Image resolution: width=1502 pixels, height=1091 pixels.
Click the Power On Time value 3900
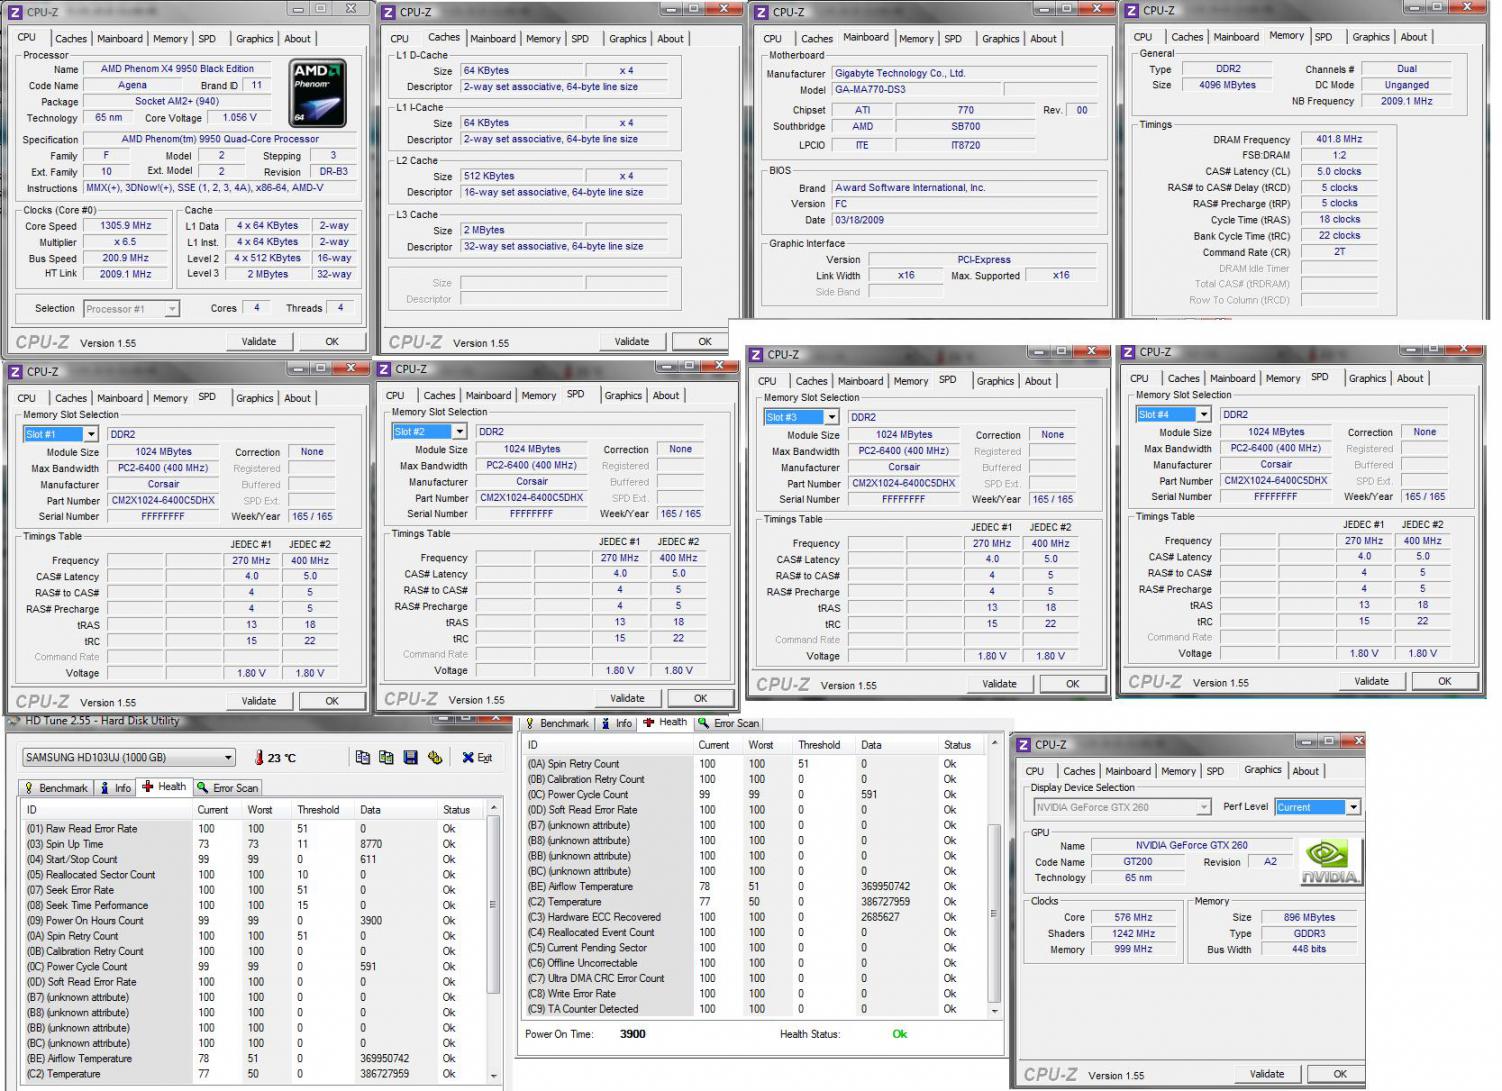click(x=633, y=1034)
